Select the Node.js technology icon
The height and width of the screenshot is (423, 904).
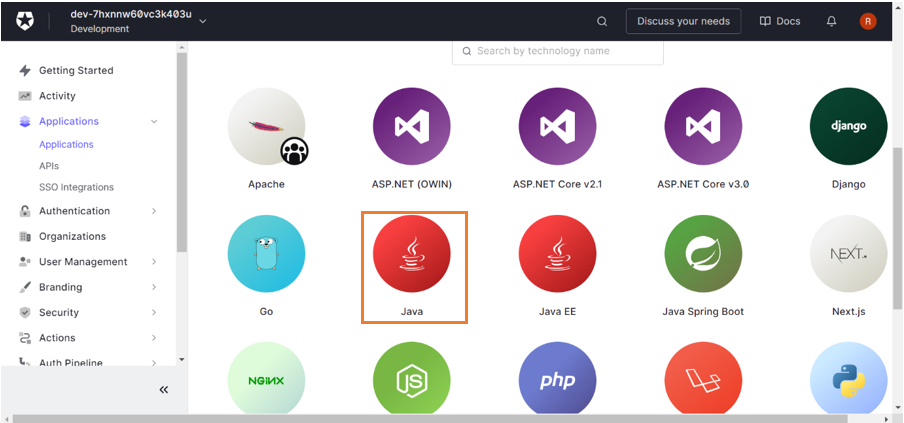(412, 381)
